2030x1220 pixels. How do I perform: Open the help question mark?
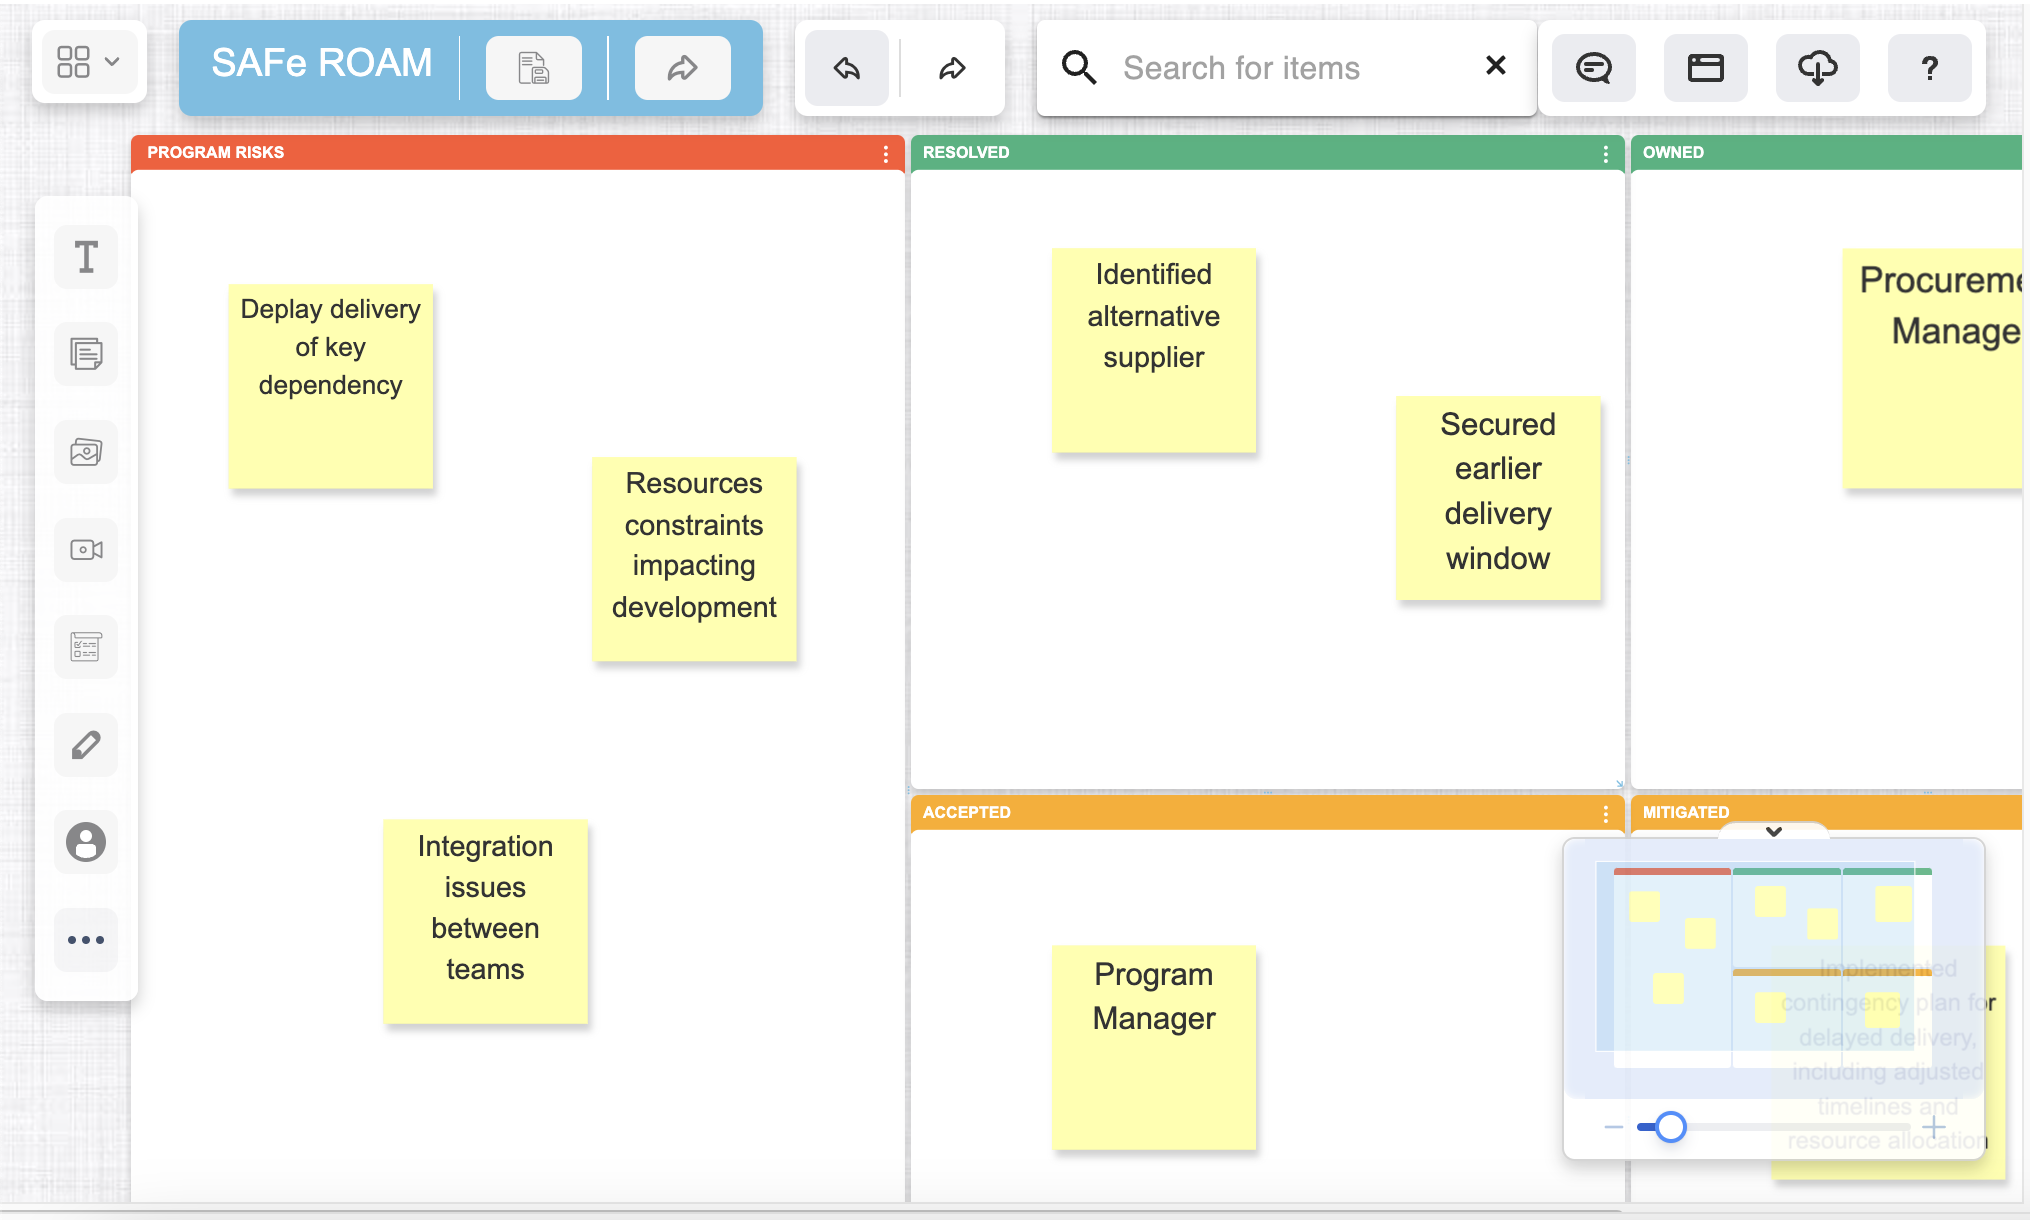tap(1929, 68)
